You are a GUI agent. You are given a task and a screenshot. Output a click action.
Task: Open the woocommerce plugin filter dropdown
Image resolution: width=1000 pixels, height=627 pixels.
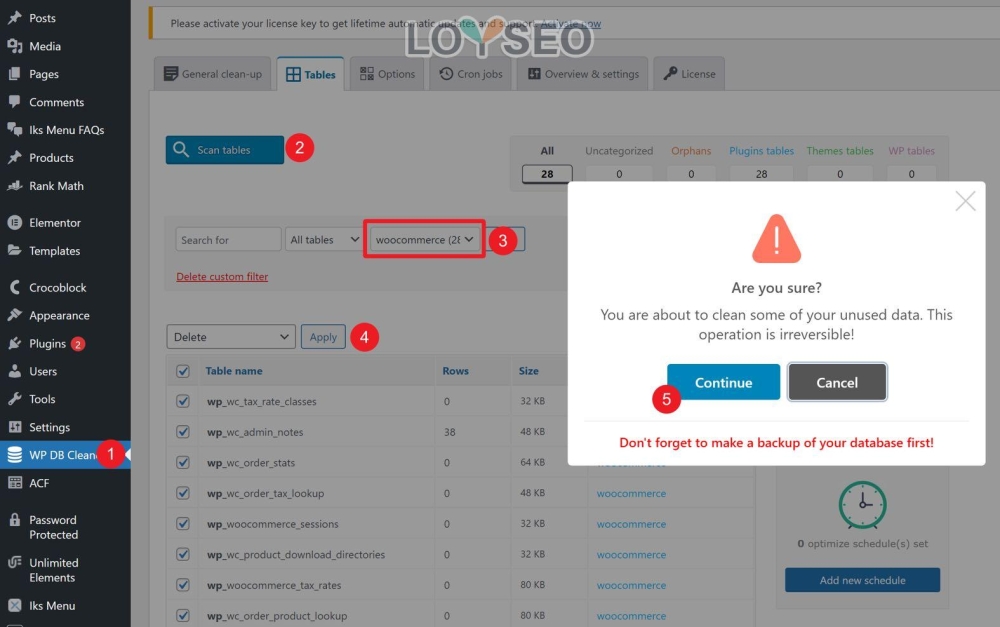[424, 239]
